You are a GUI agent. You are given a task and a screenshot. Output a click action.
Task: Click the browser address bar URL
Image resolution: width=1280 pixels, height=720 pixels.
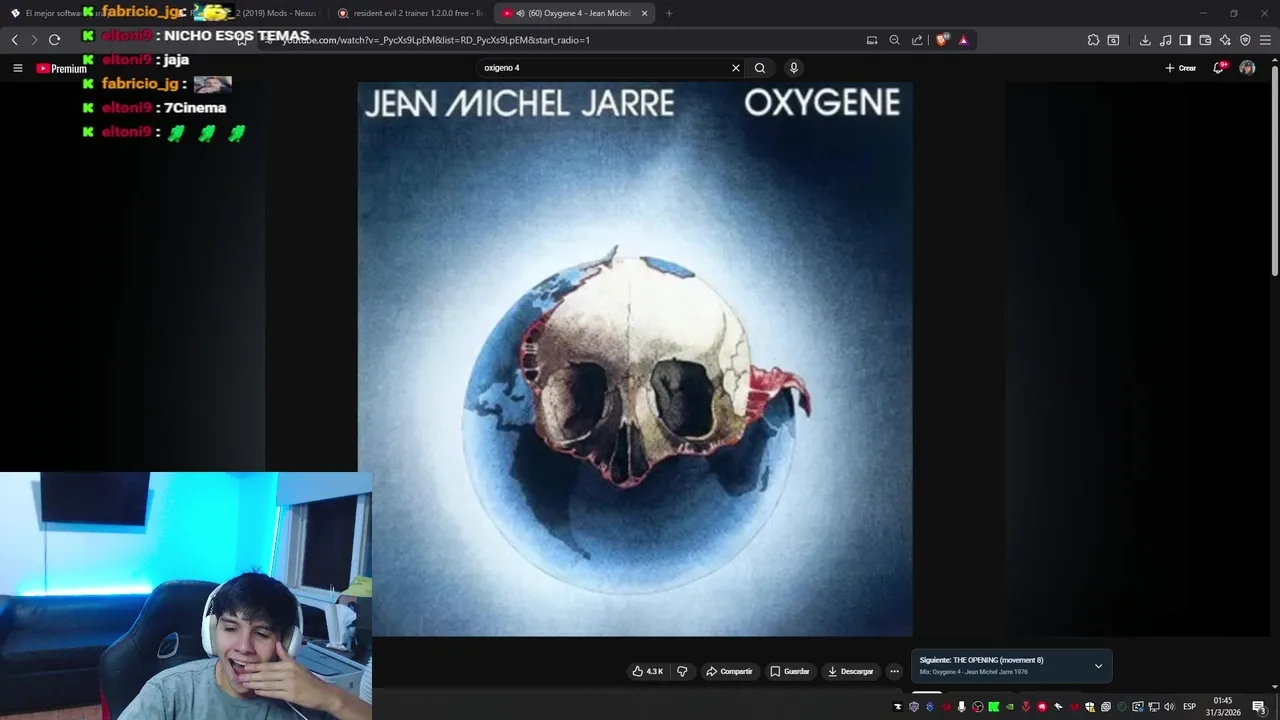[x=436, y=40]
